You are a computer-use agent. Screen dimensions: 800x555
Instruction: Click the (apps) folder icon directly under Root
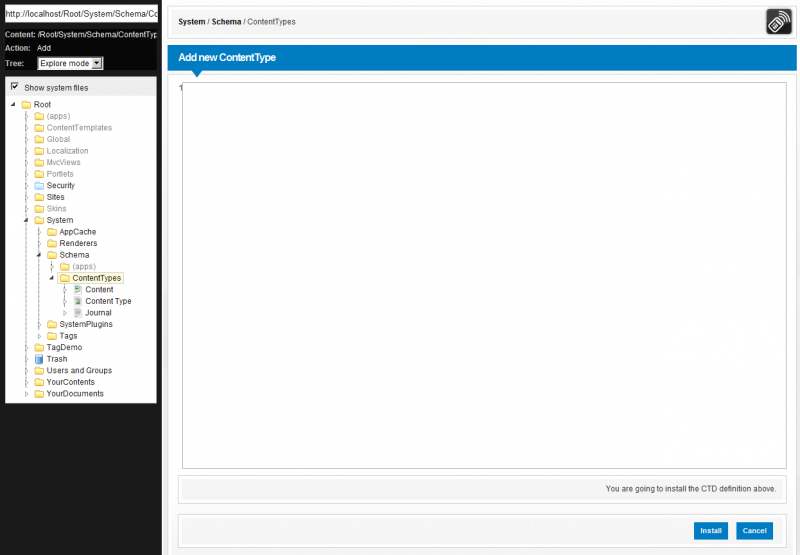tap(39, 116)
